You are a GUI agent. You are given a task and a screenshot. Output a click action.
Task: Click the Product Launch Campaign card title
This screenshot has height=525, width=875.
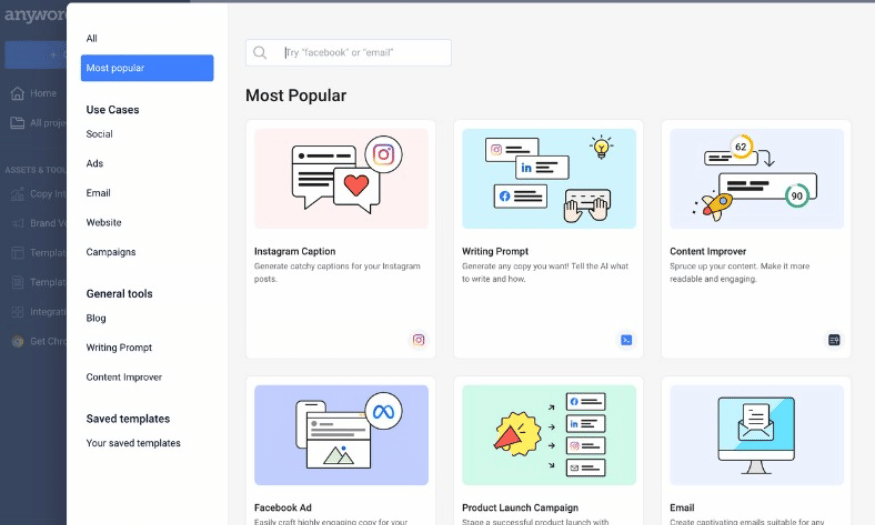(x=520, y=508)
